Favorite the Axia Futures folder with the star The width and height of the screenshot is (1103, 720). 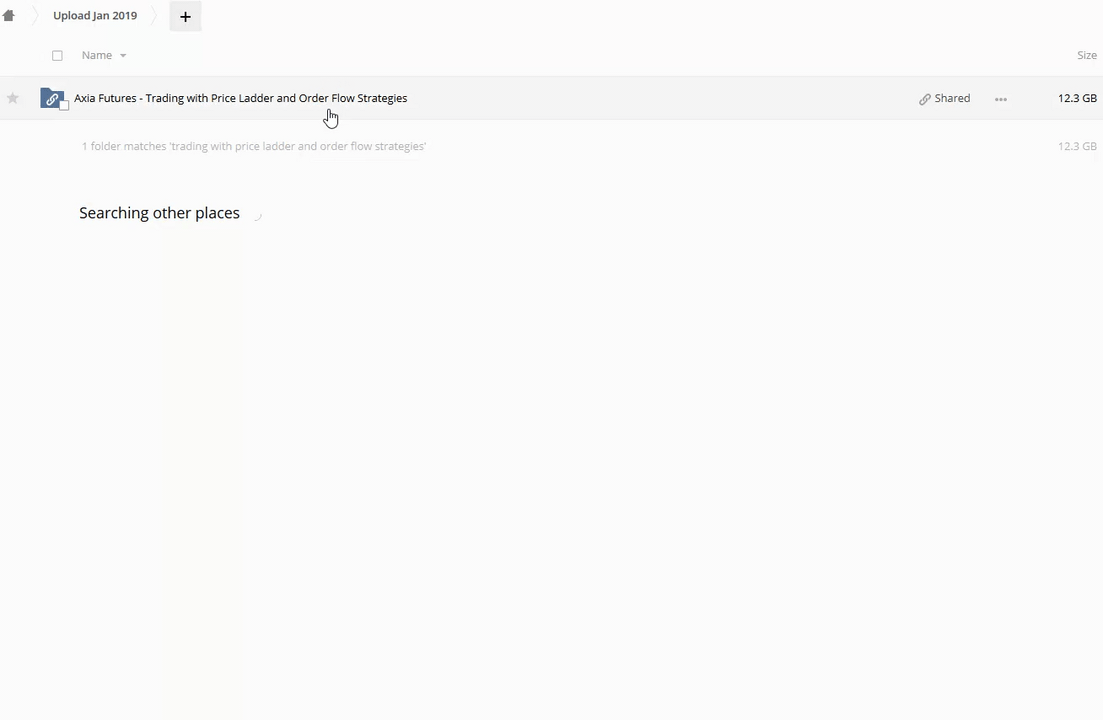tap(13, 98)
